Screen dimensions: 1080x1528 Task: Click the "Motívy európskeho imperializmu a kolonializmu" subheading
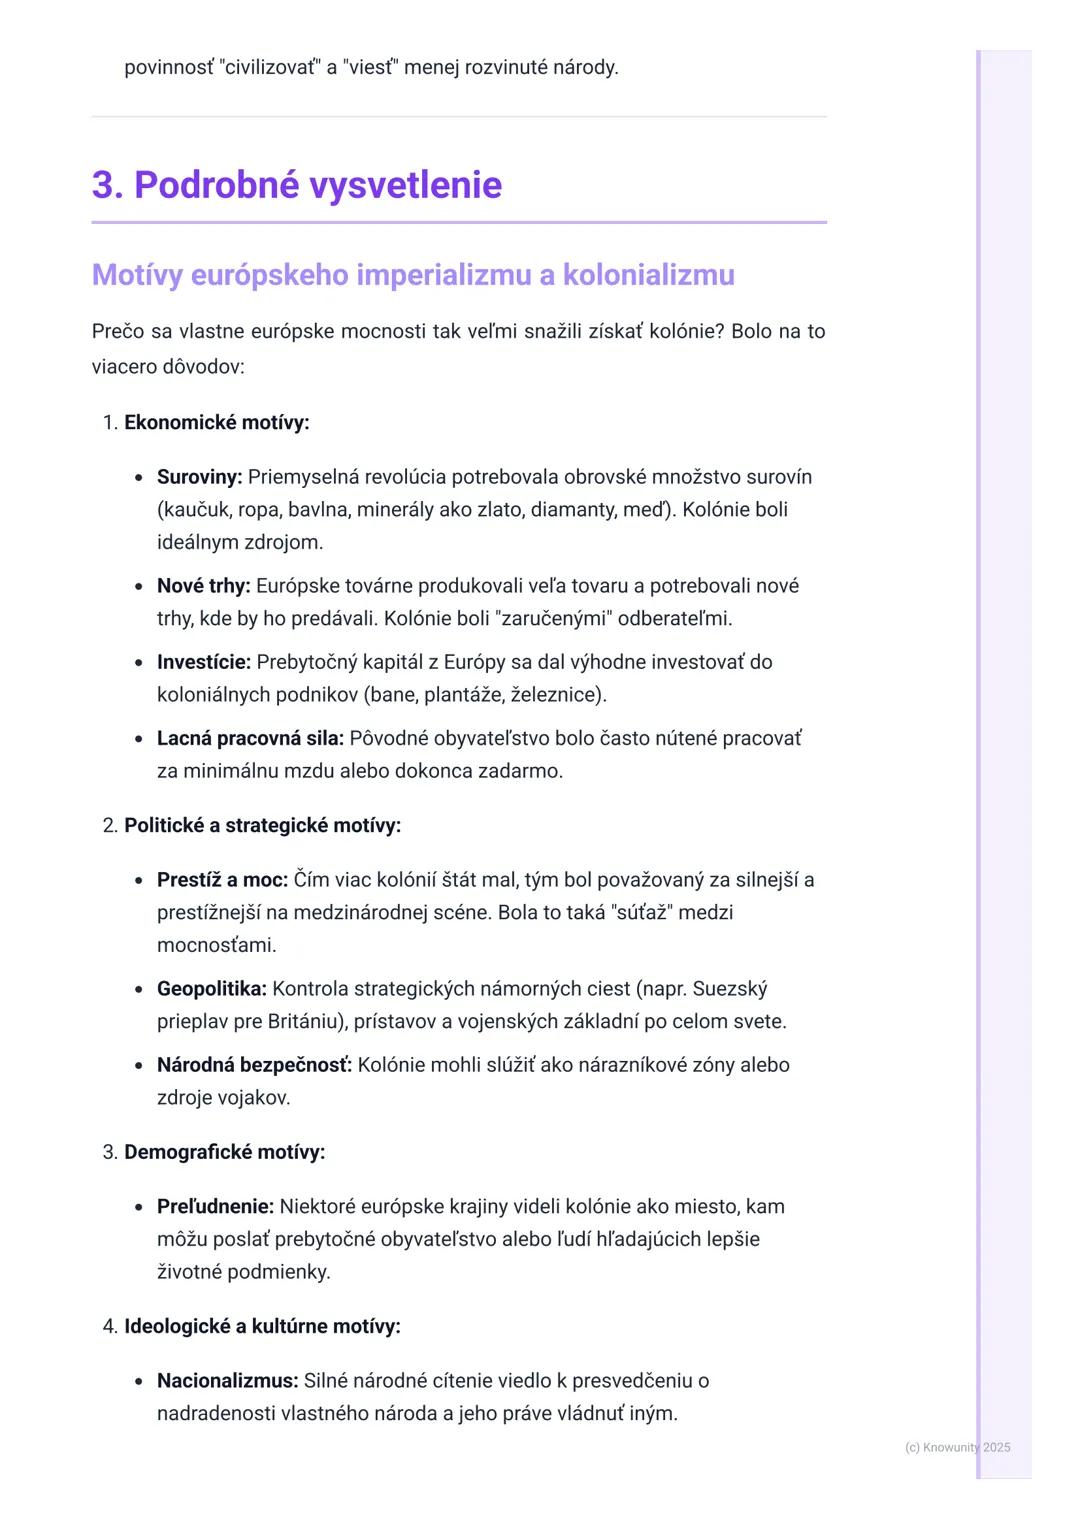click(413, 275)
